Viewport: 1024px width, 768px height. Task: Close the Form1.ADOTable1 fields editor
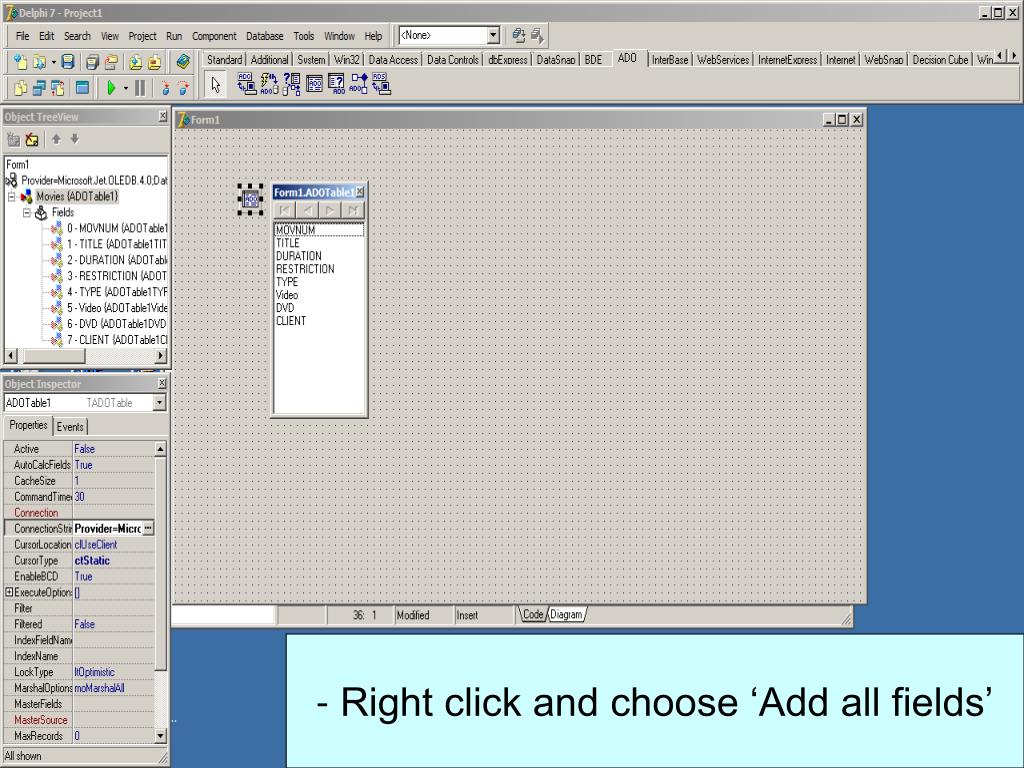360,191
